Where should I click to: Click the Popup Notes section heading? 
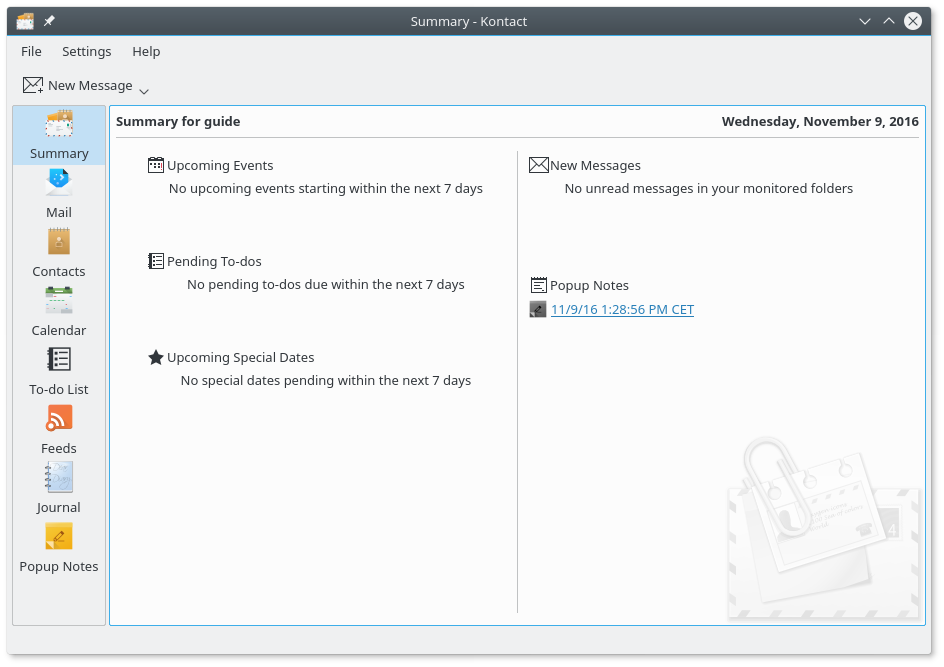point(589,285)
